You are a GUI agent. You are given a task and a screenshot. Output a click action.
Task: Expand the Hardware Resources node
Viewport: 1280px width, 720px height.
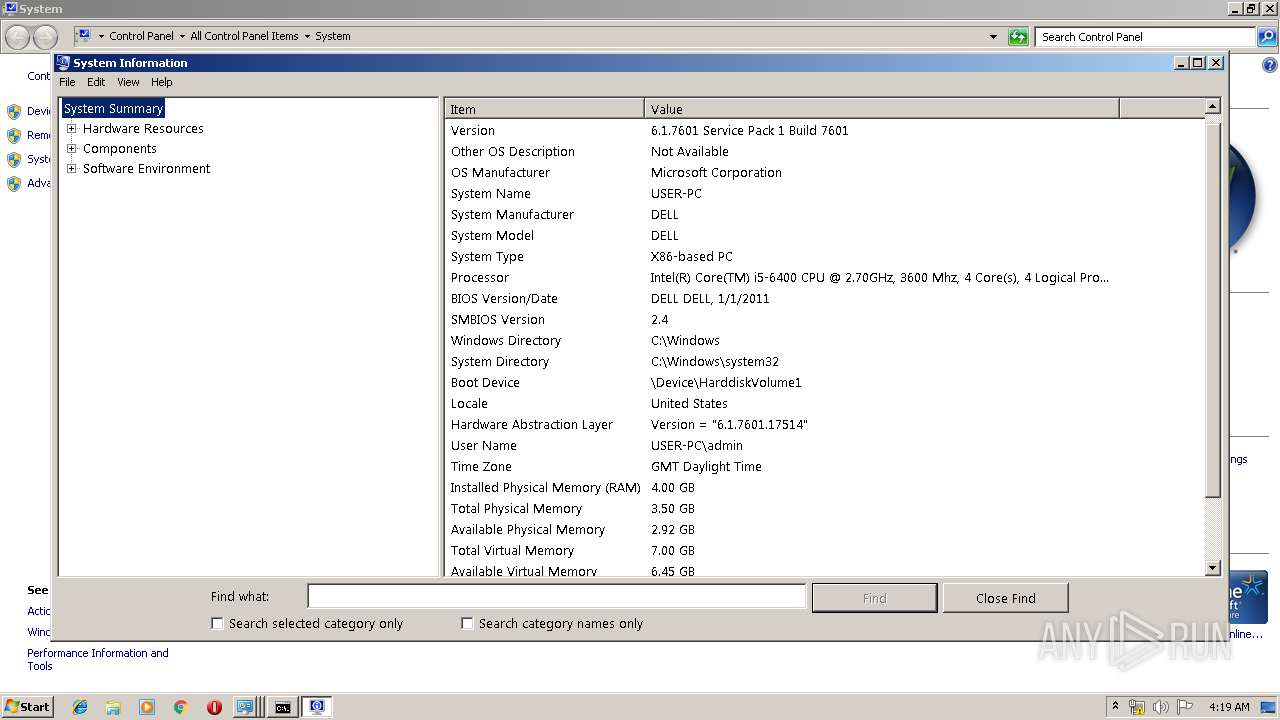71,128
